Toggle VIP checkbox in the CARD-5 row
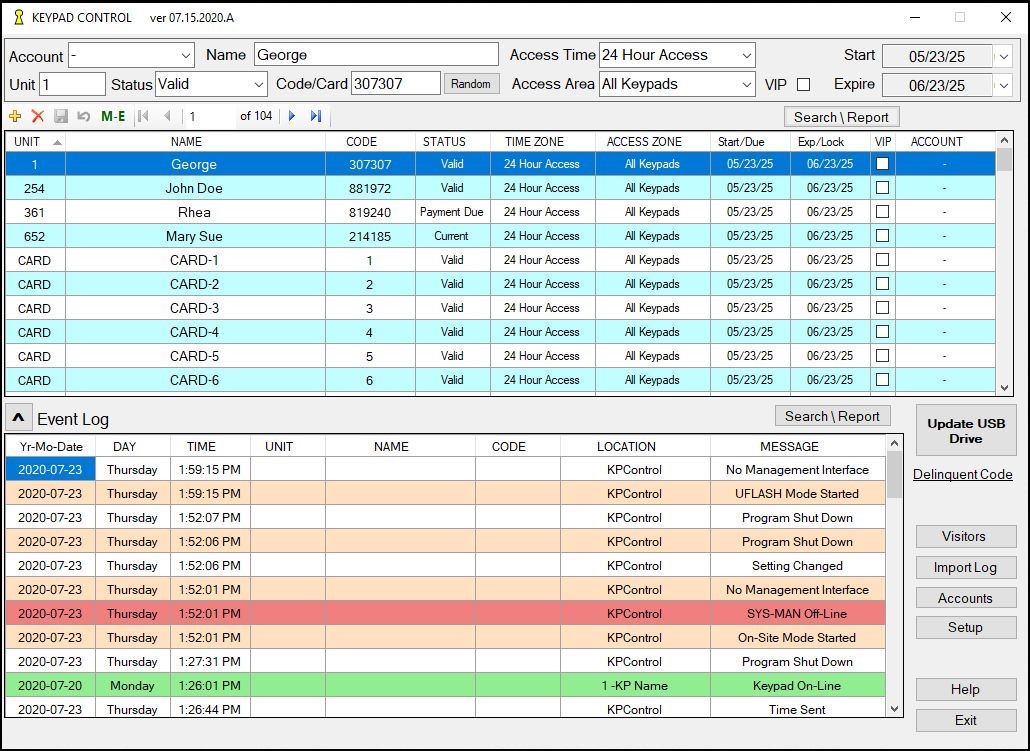Image resolution: width=1030 pixels, height=751 pixels. click(x=882, y=355)
